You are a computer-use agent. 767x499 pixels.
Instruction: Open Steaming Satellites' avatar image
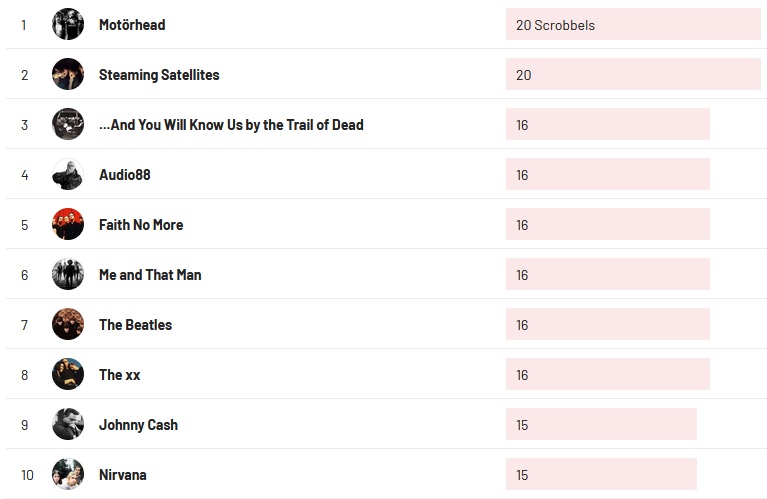coord(68,74)
